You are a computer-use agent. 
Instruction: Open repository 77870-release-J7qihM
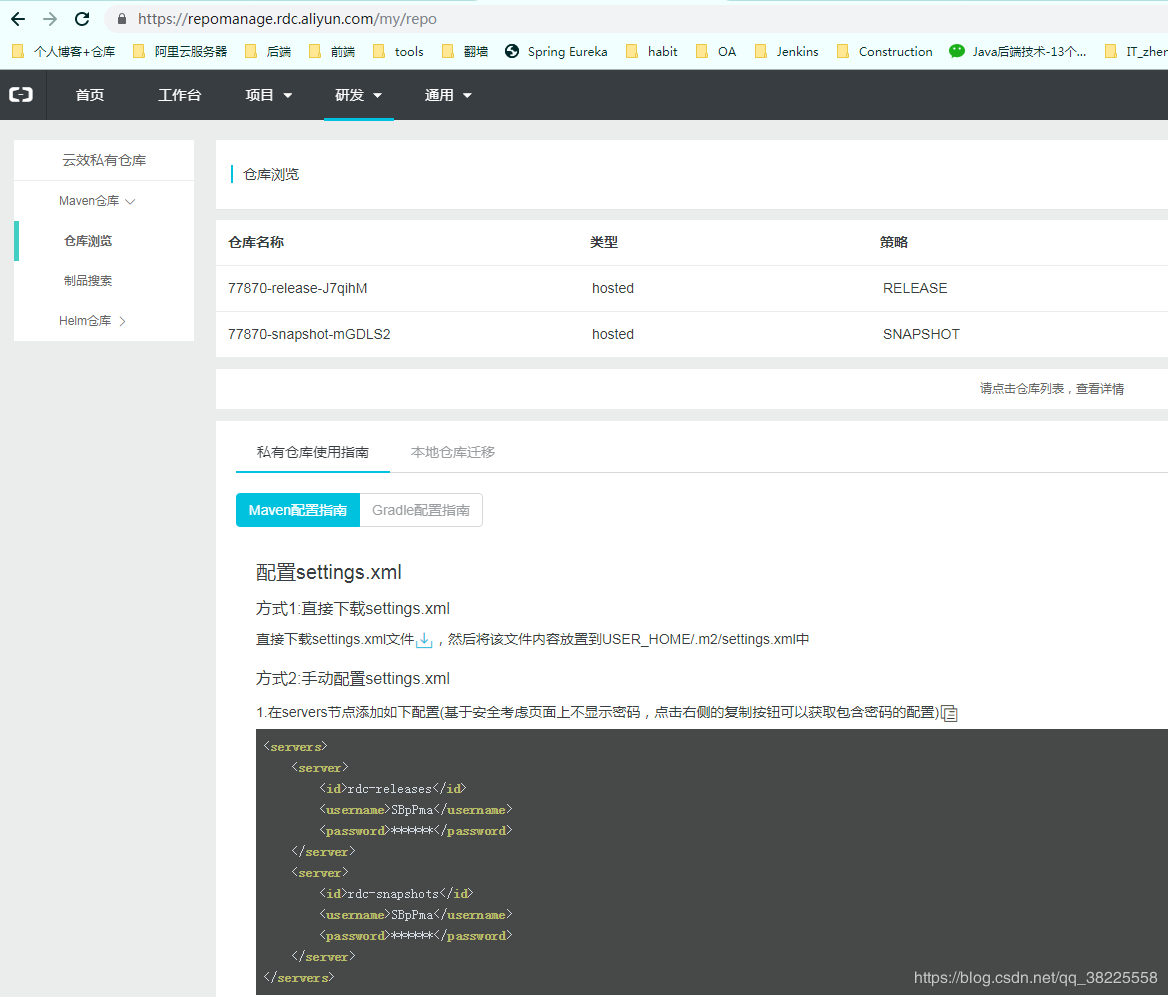point(297,288)
